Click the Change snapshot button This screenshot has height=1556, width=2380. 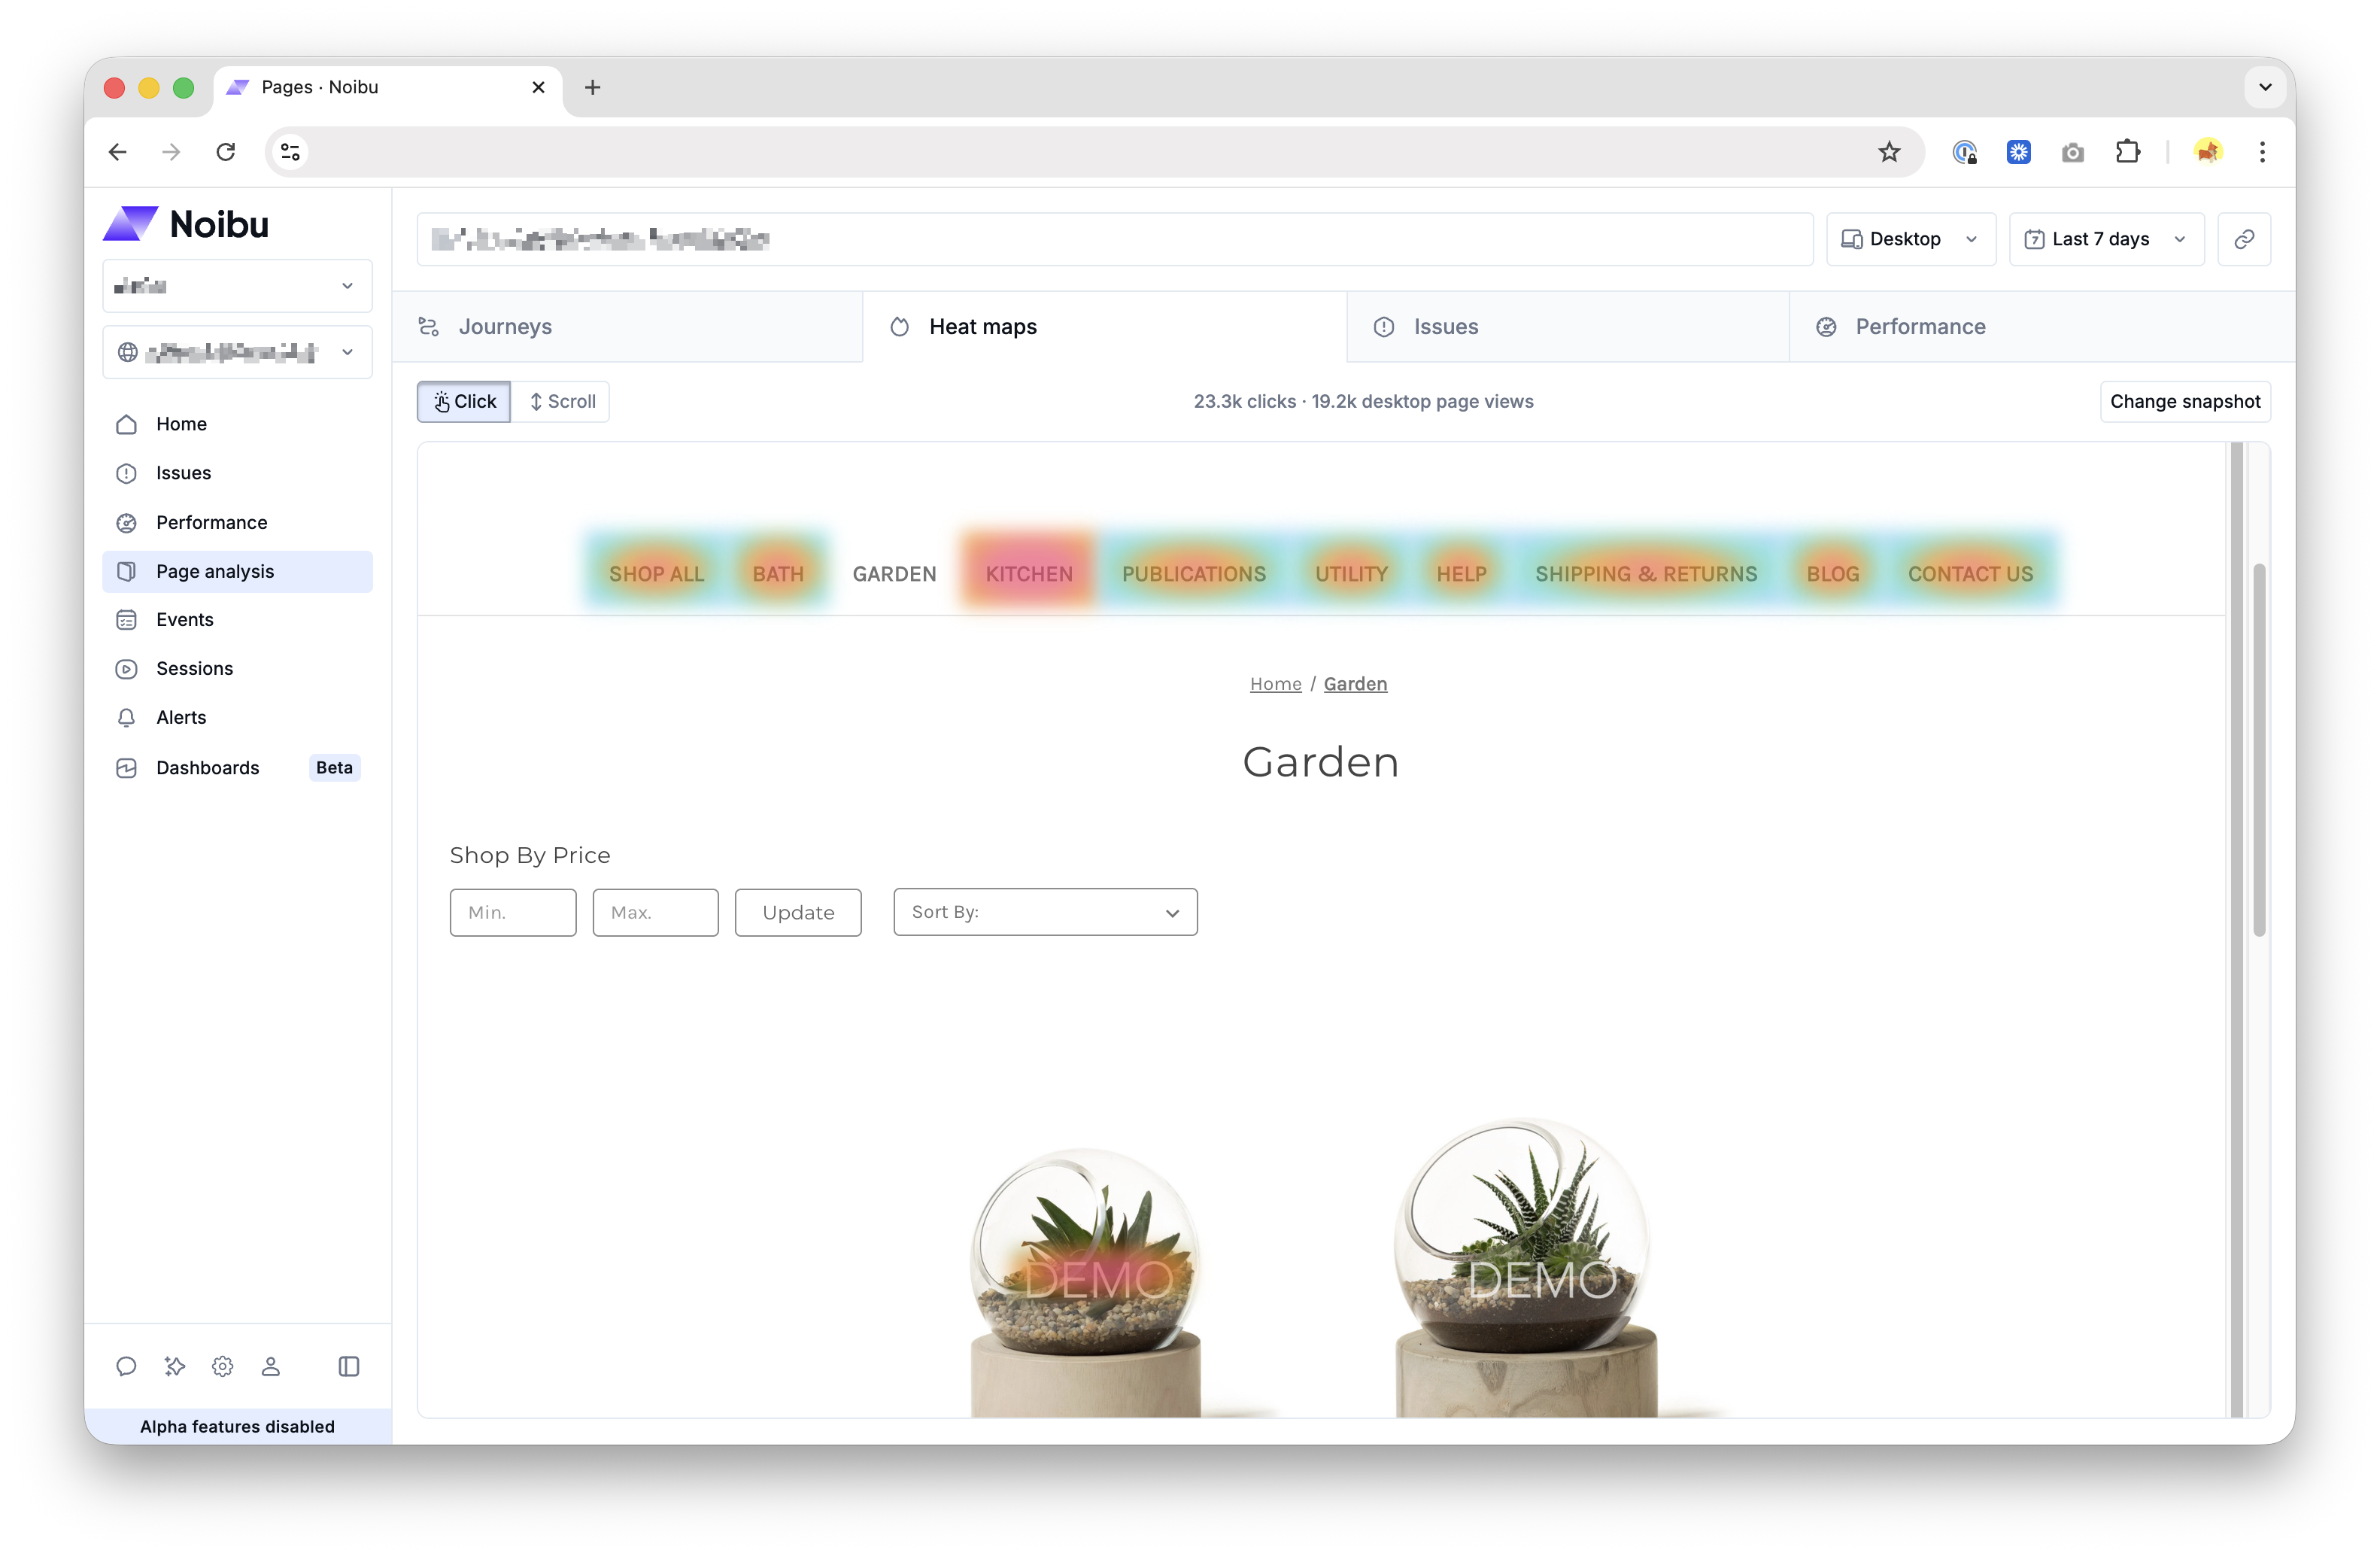point(2184,401)
